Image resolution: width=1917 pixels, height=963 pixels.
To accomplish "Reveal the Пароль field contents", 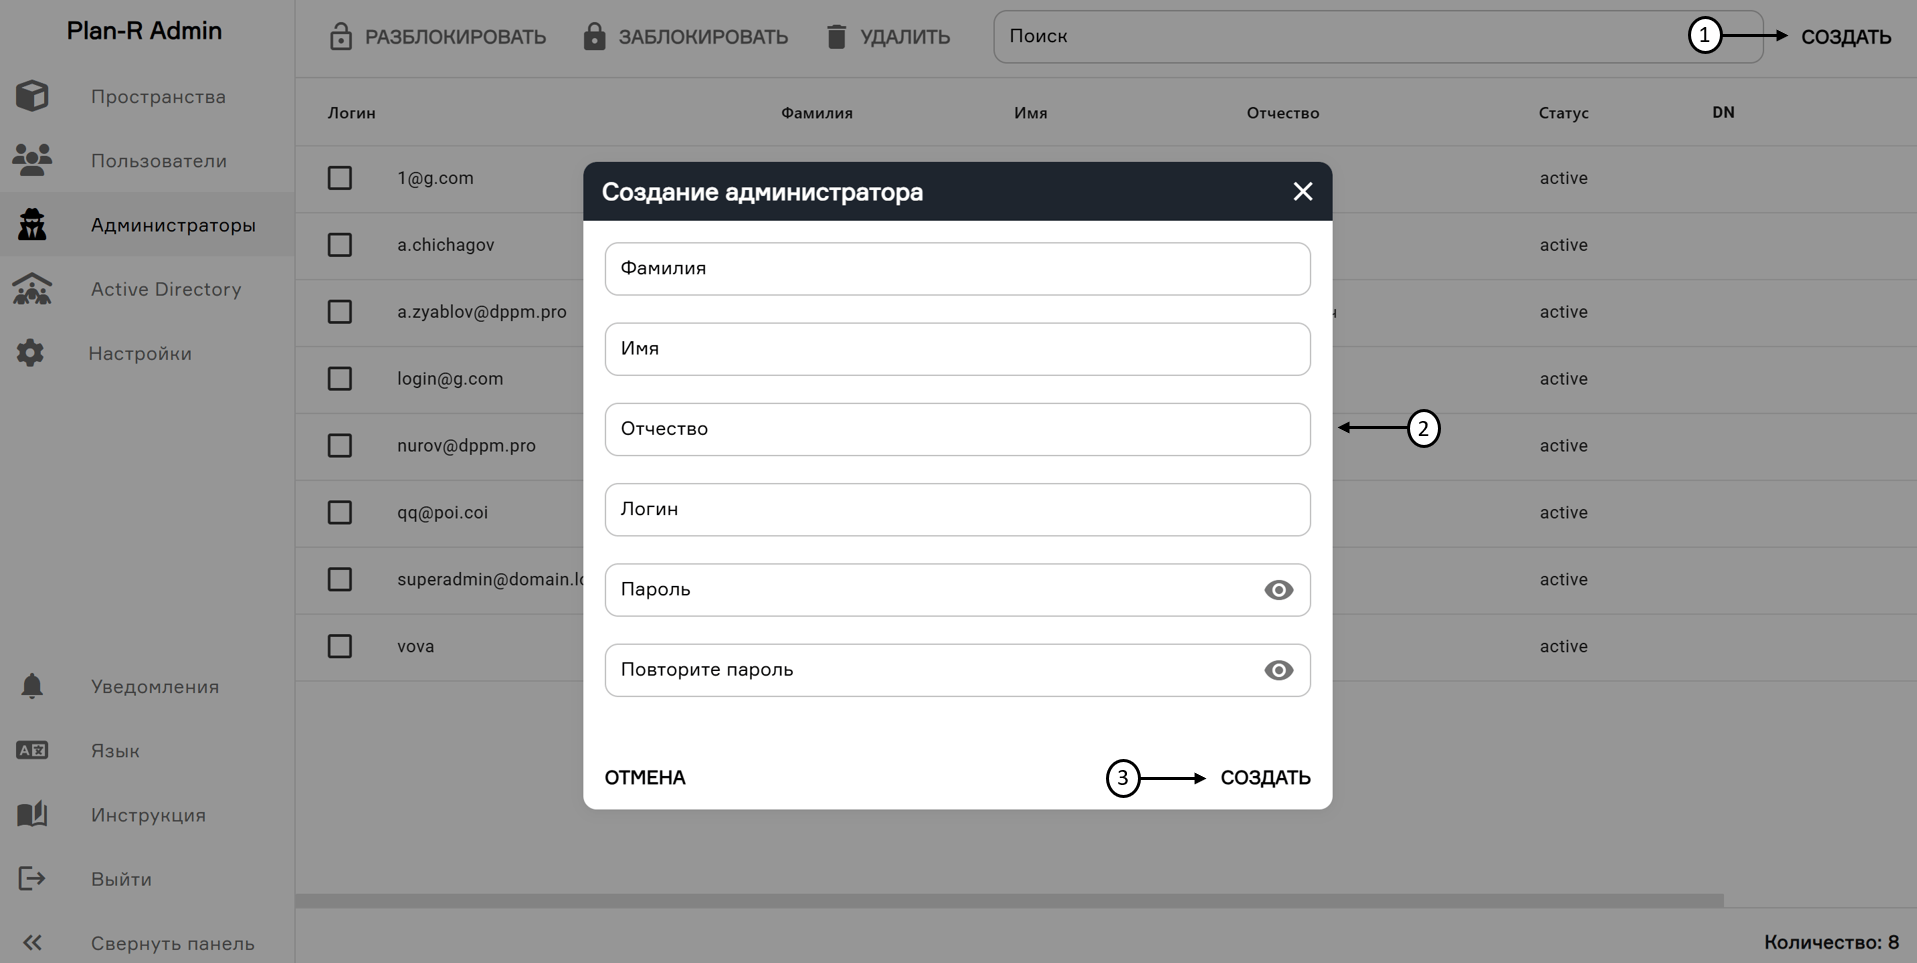I will coord(1278,590).
